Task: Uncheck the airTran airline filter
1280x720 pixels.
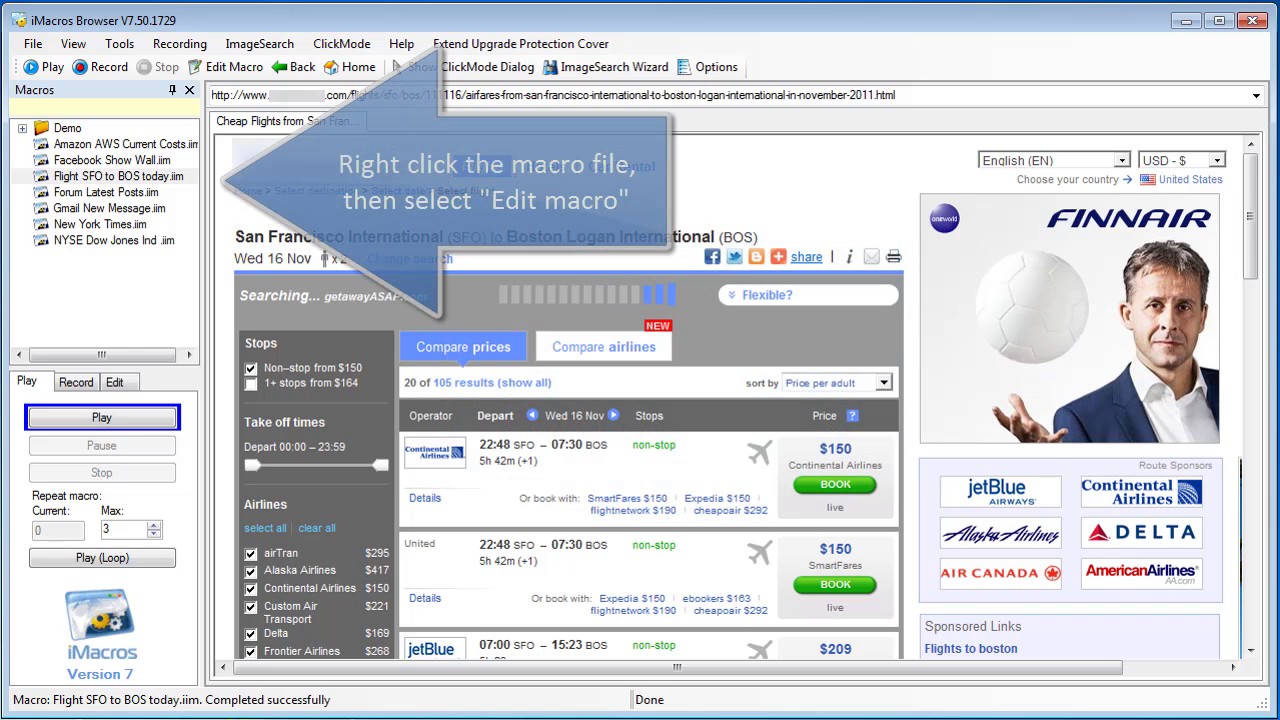Action: click(251, 554)
